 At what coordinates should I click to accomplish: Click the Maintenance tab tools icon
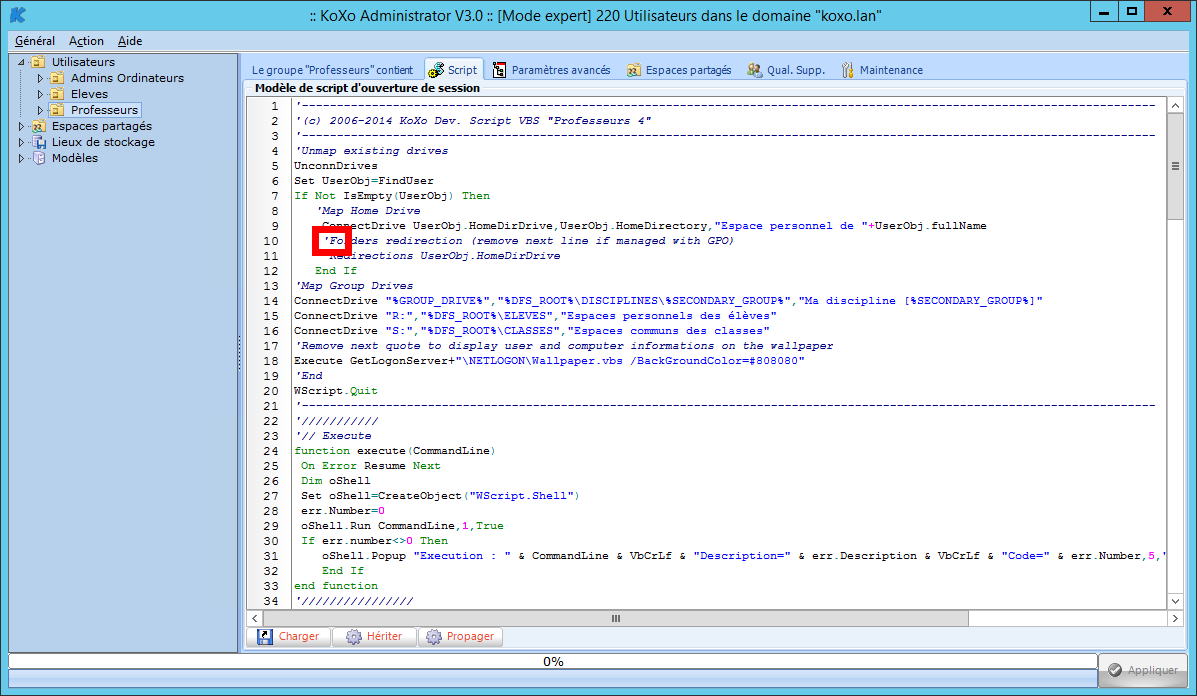pyautogui.click(x=847, y=70)
